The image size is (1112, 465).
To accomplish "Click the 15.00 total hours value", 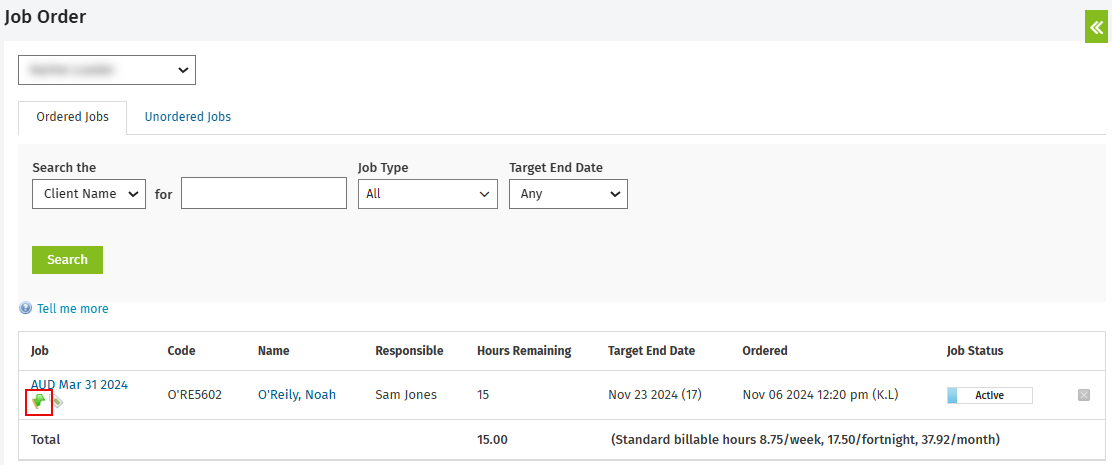I will pyautogui.click(x=492, y=439).
